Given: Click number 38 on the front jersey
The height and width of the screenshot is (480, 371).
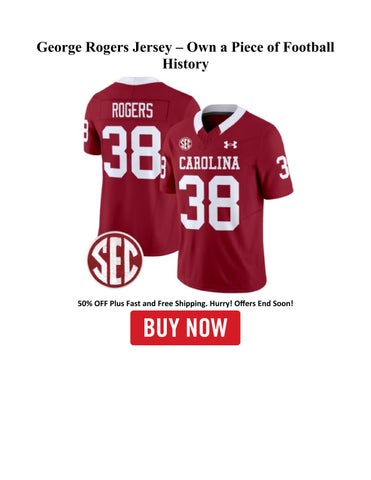Looking at the screenshot, I should [209, 203].
